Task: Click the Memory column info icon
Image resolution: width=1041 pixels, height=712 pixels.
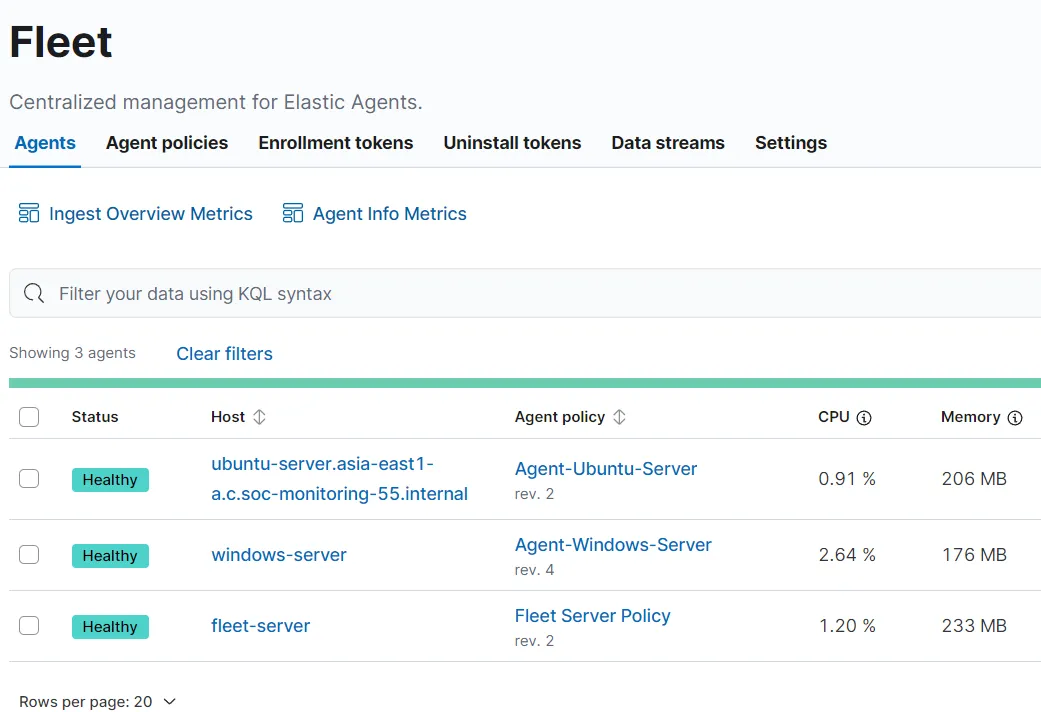Action: point(1017,417)
